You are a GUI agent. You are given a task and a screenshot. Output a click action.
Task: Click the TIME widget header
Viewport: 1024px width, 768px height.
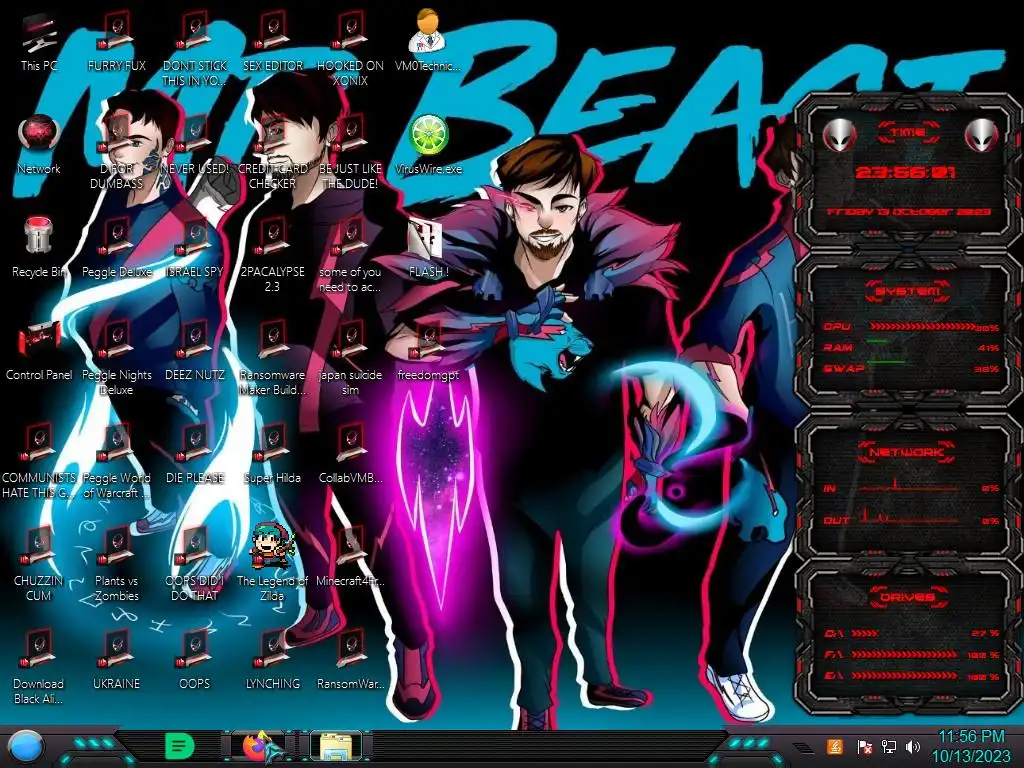pos(908,132)
